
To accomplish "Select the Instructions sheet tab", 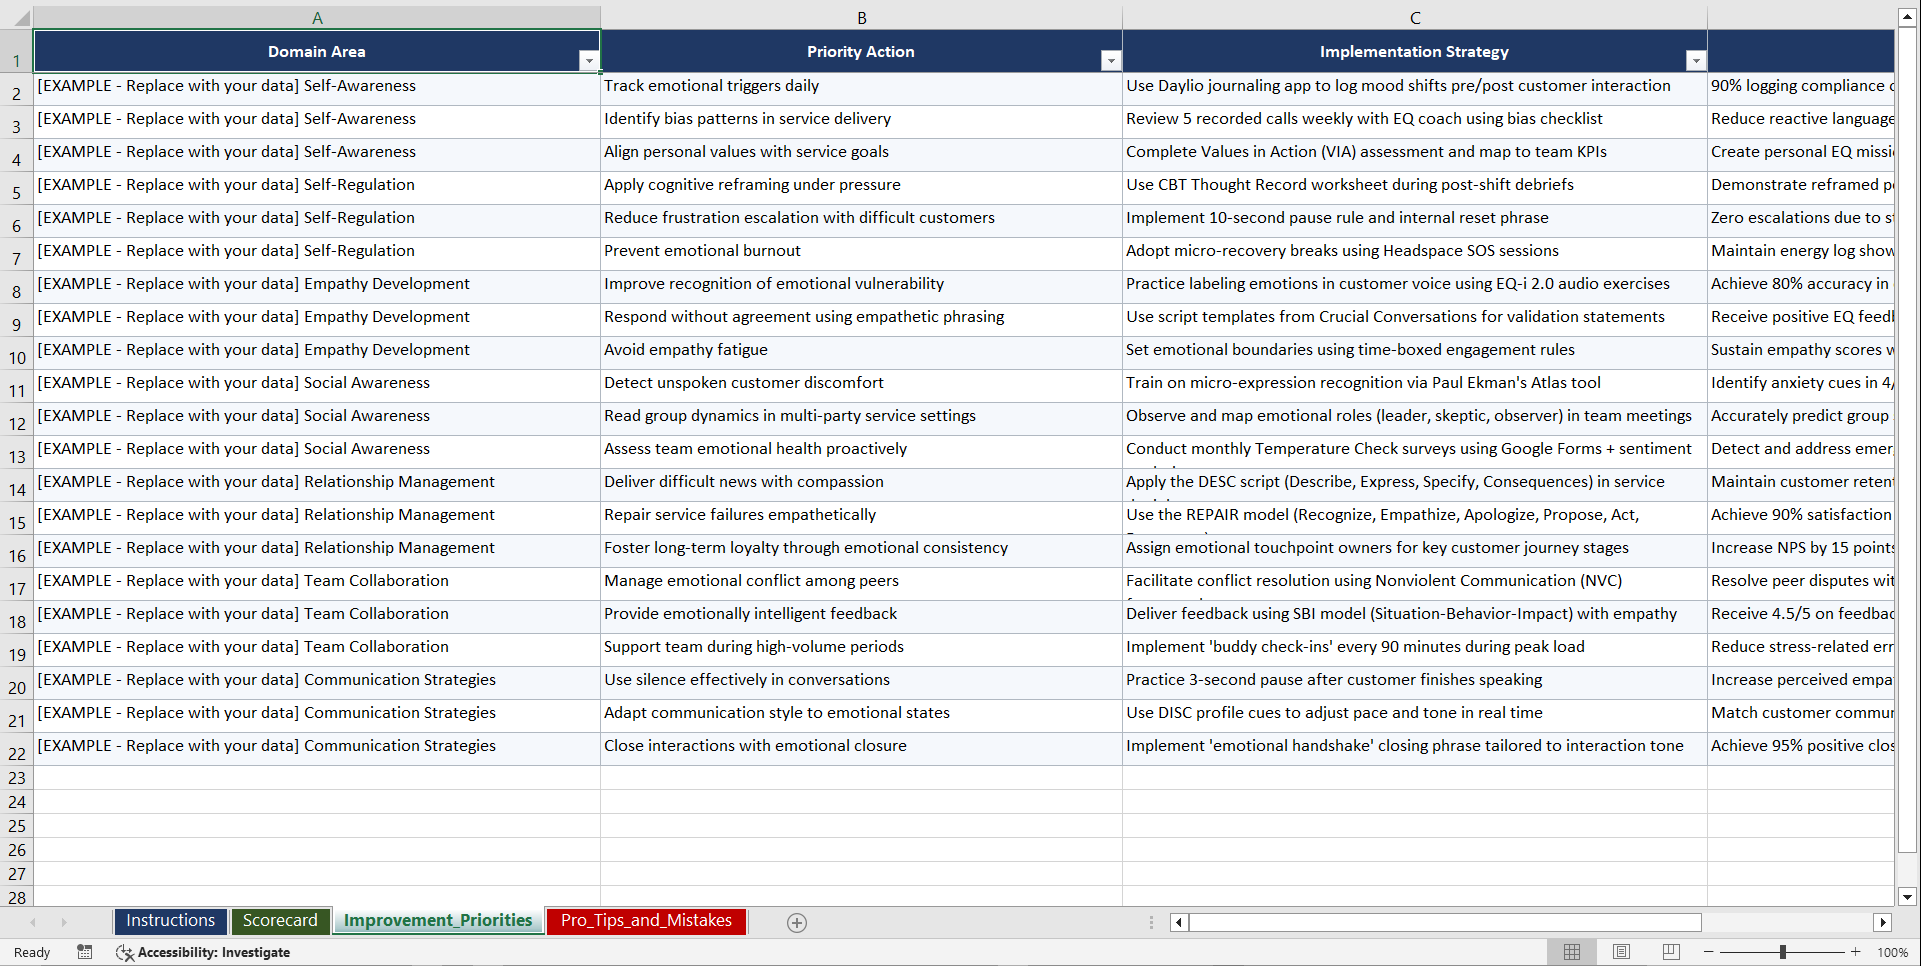I will tap(170, 920).
